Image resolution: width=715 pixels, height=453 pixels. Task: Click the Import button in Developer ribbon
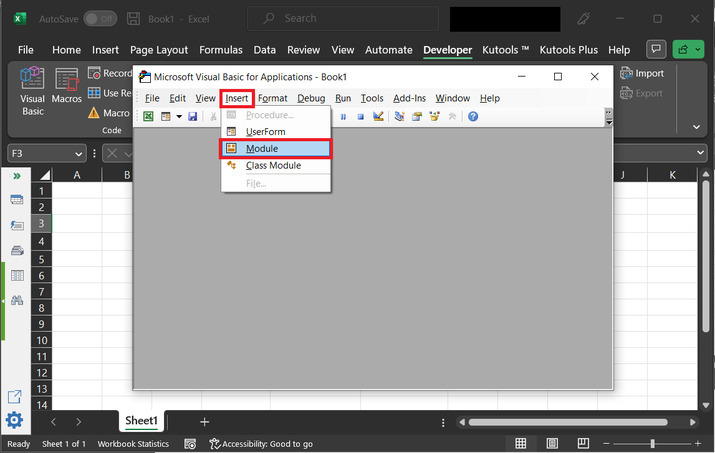642,73
